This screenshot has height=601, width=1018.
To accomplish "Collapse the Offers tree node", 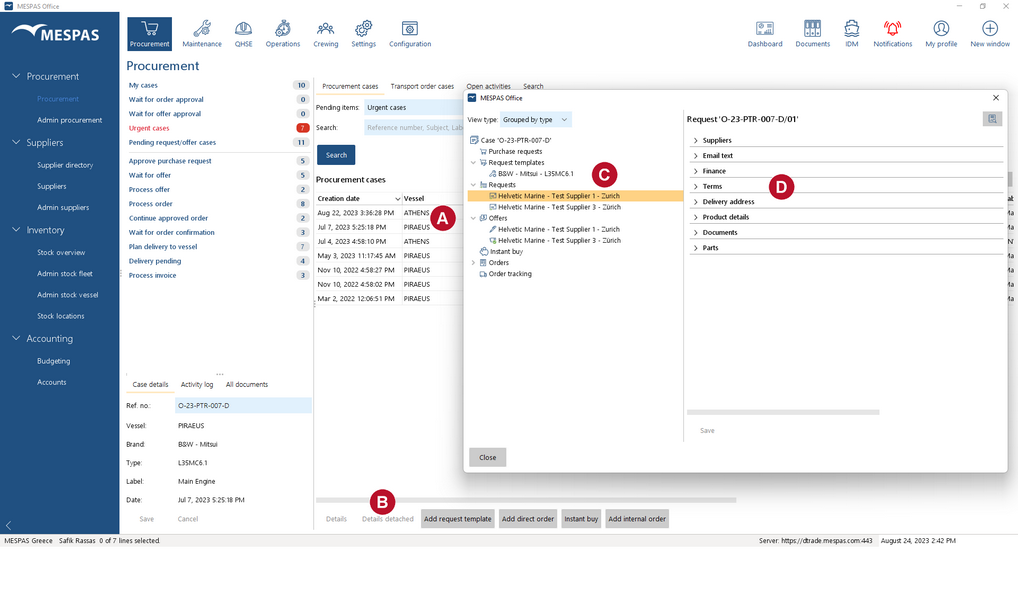I will (x=473, y=218).
